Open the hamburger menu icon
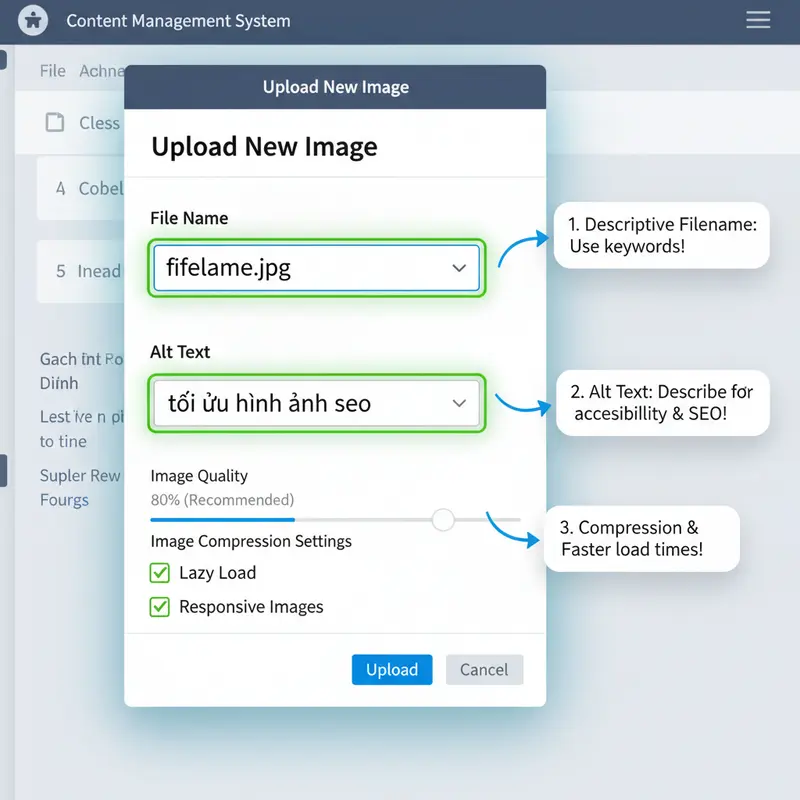 tap(759, 20)
